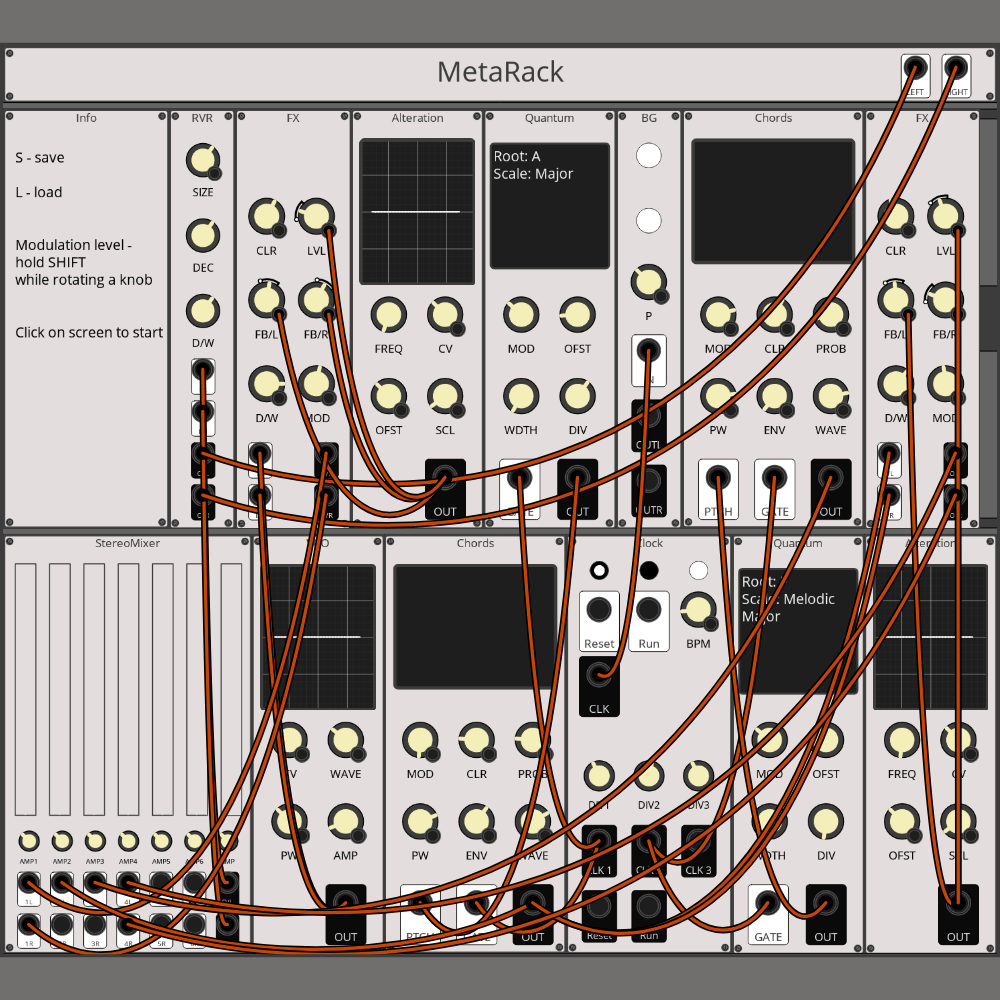The height and width of the screenshot is (1000, 1000).
Task: Click the "Click on screen to start" text
Action: pyautogui.click(x=89, y=333)
